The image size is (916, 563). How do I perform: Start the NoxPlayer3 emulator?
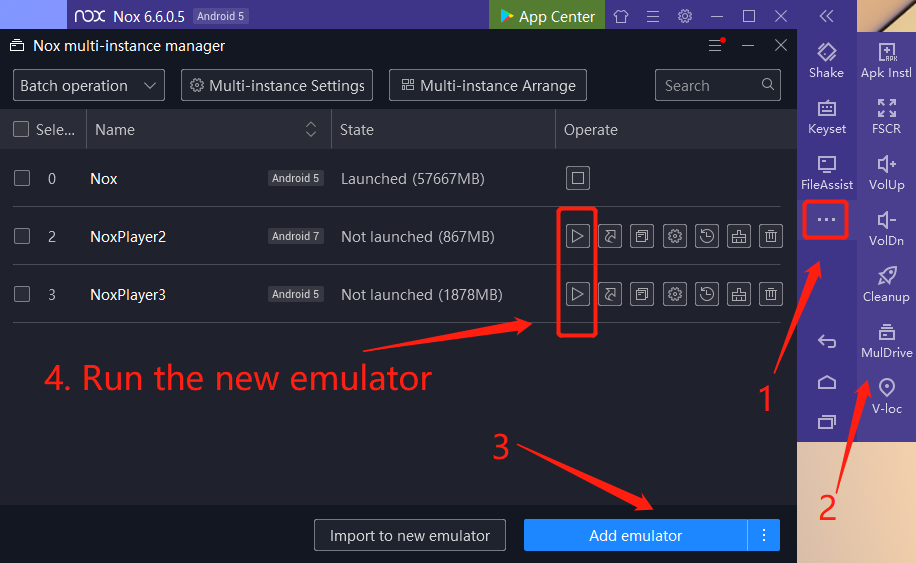click(x=578, y=294)
